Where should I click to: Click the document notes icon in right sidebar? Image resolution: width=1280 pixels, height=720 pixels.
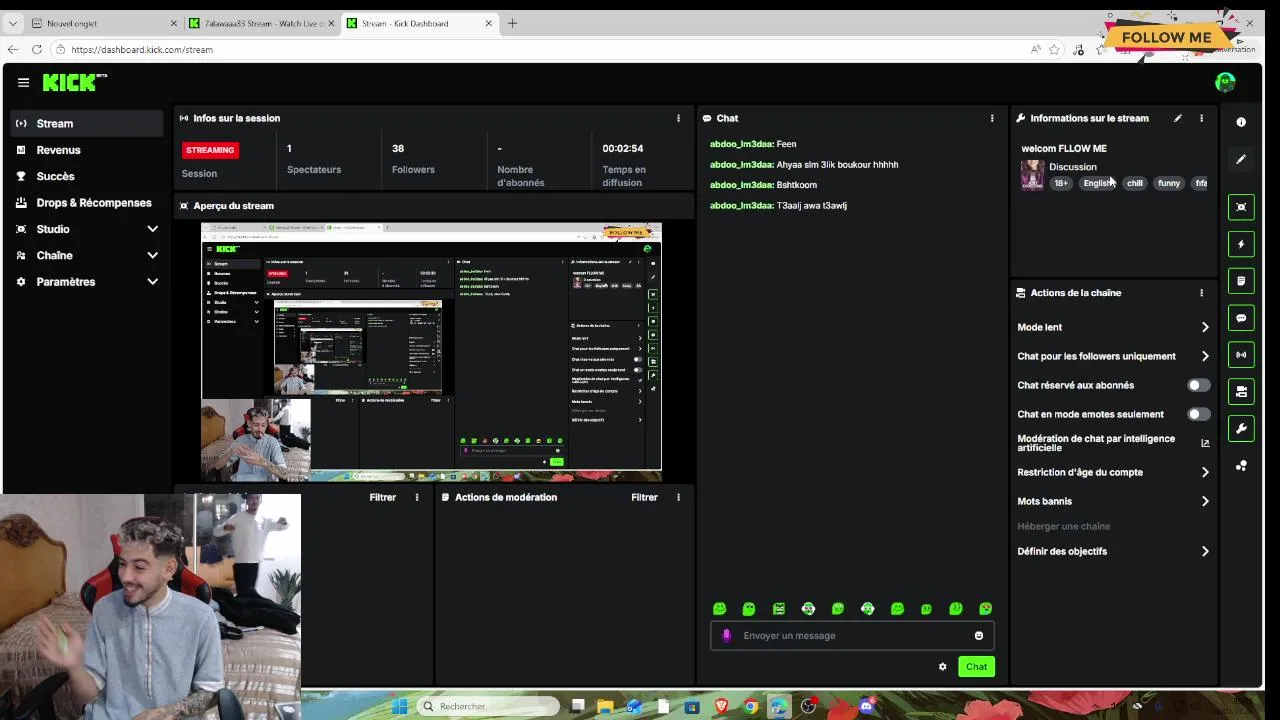pyautogui.click(x=1241, y=281)
